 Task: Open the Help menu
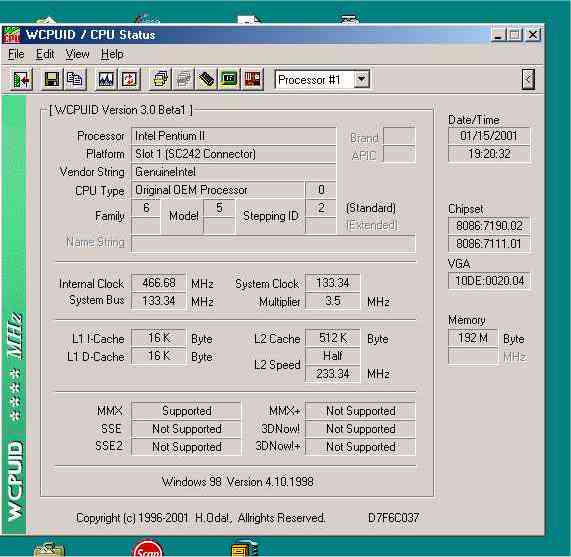tap(112, 54)
